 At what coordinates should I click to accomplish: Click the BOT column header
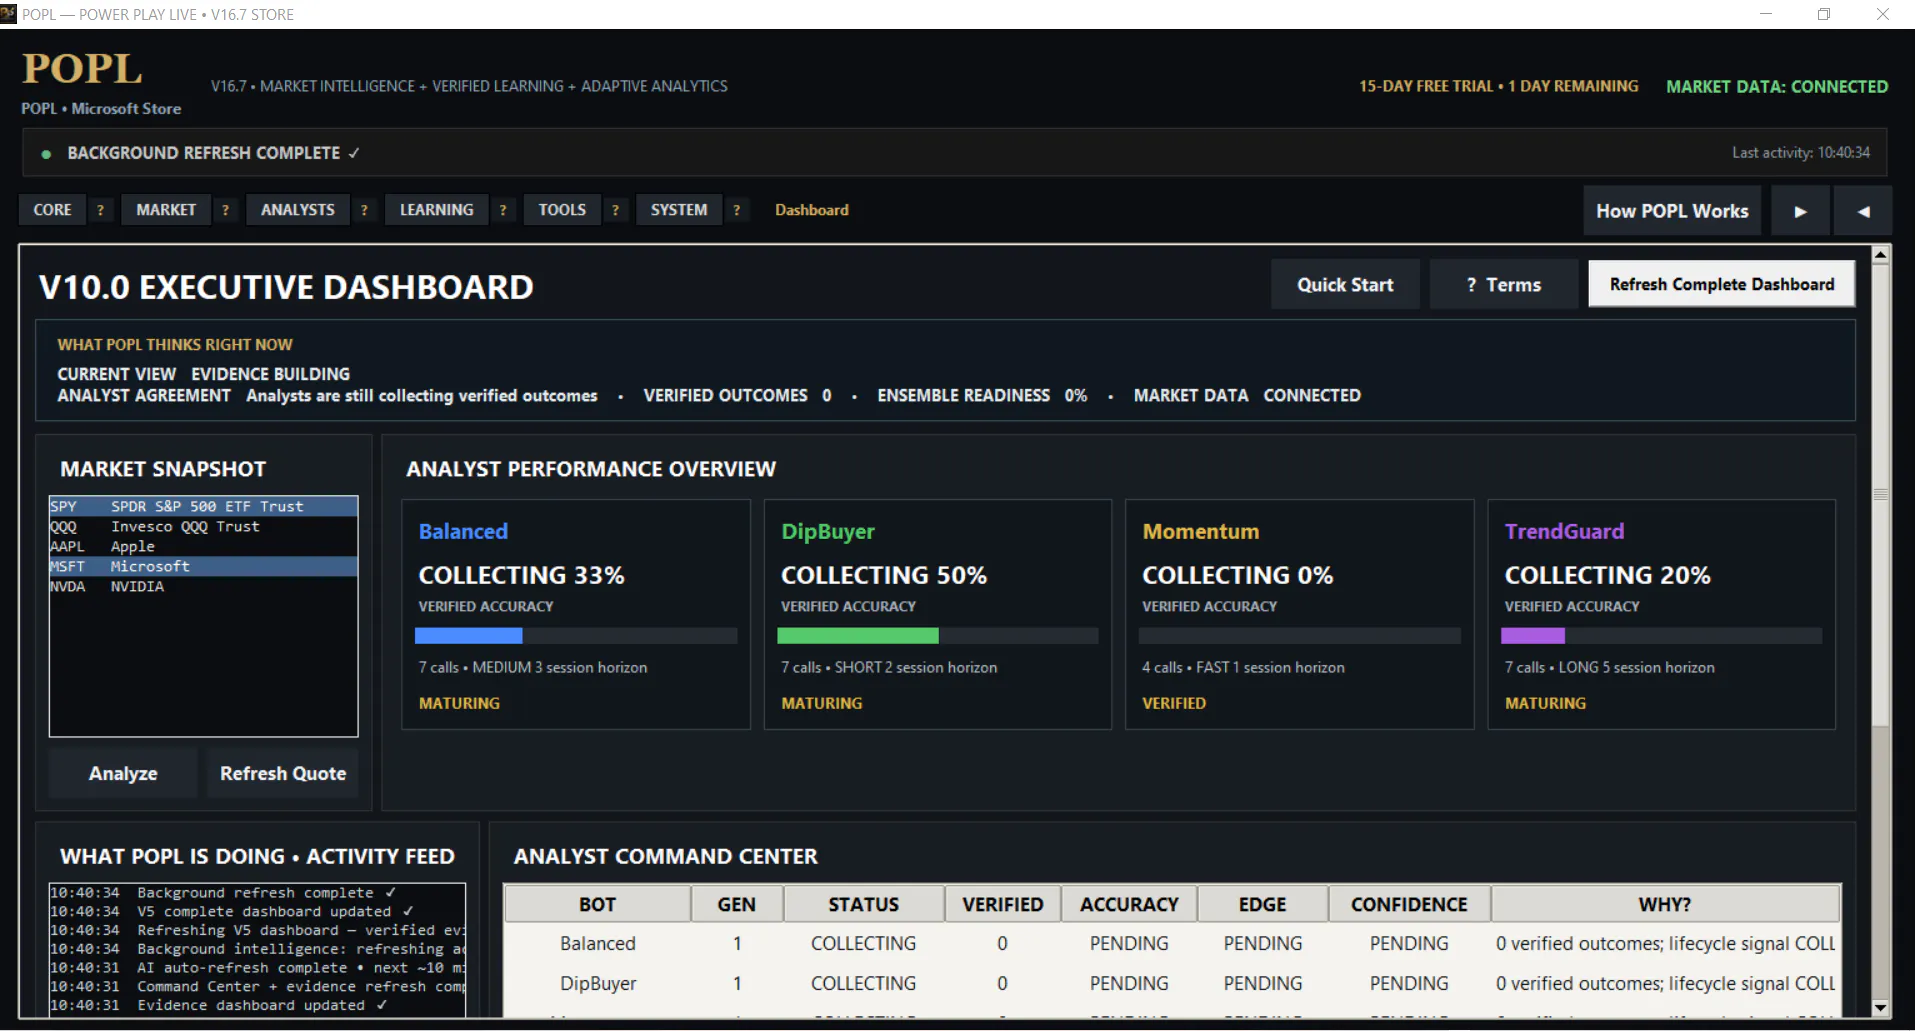coord(597,904)
